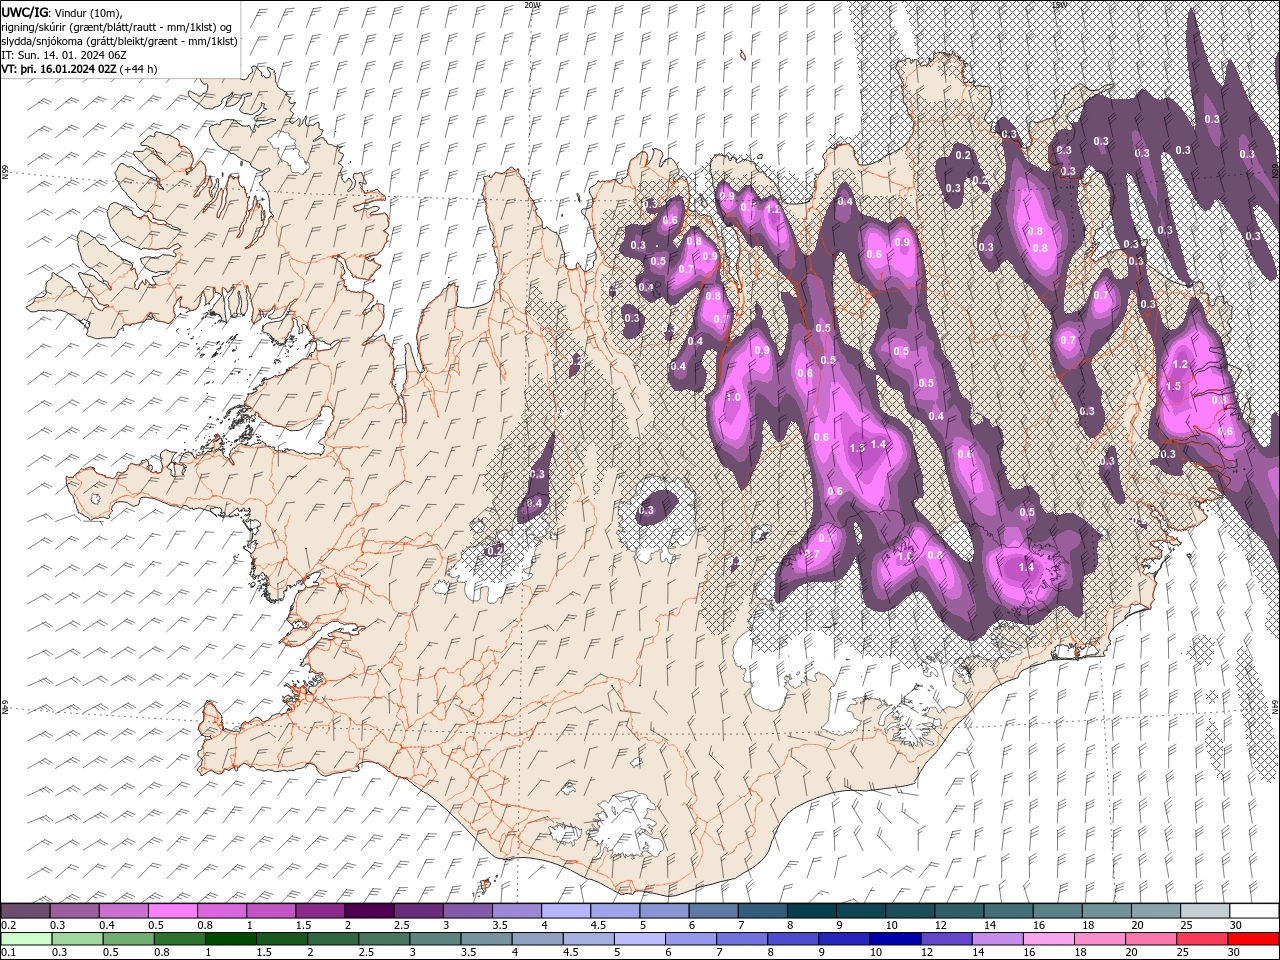The image size is (1280, 960).
Task: Select snow-scale swatch between 0.8 and 1
Action: pos(222,911)
